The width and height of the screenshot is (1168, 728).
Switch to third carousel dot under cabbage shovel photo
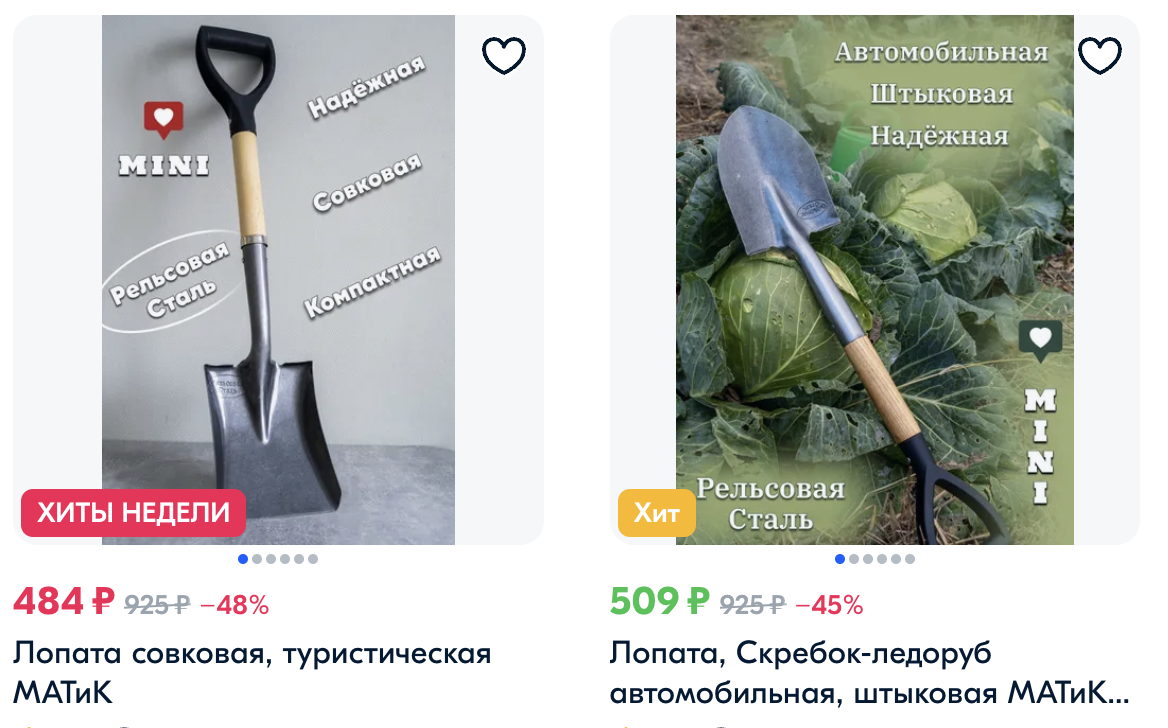868,559
